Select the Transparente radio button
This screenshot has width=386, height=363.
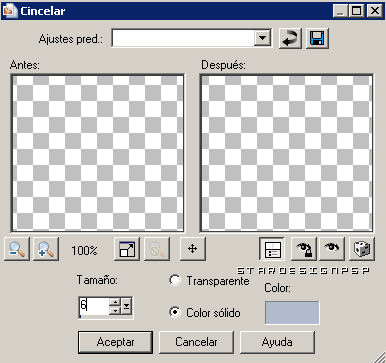[175, 280]
